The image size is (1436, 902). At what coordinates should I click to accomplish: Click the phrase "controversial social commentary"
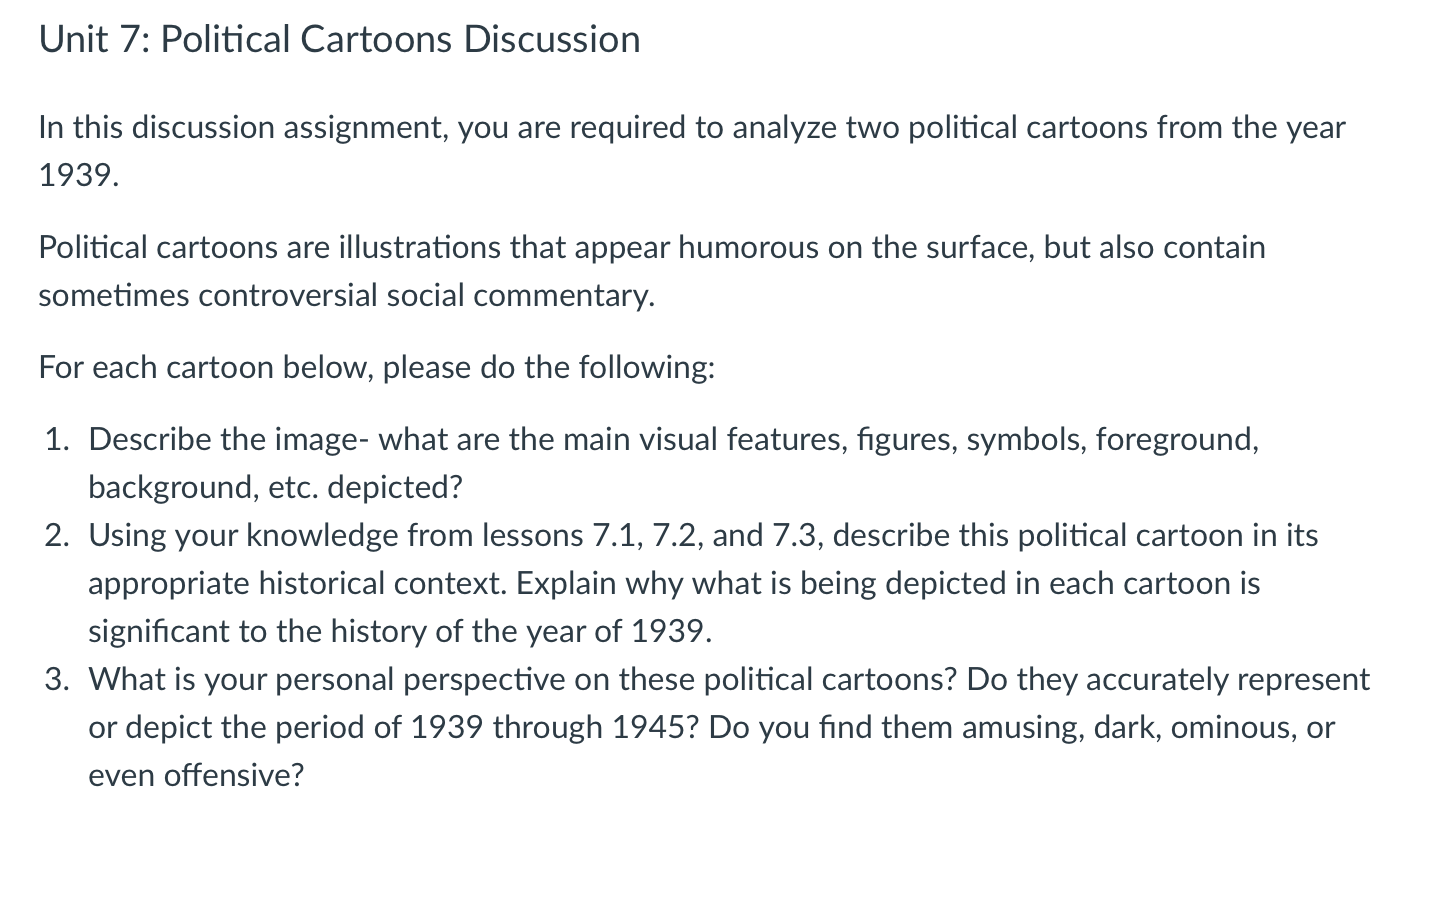pyautogui.click(x=426, y=296)
